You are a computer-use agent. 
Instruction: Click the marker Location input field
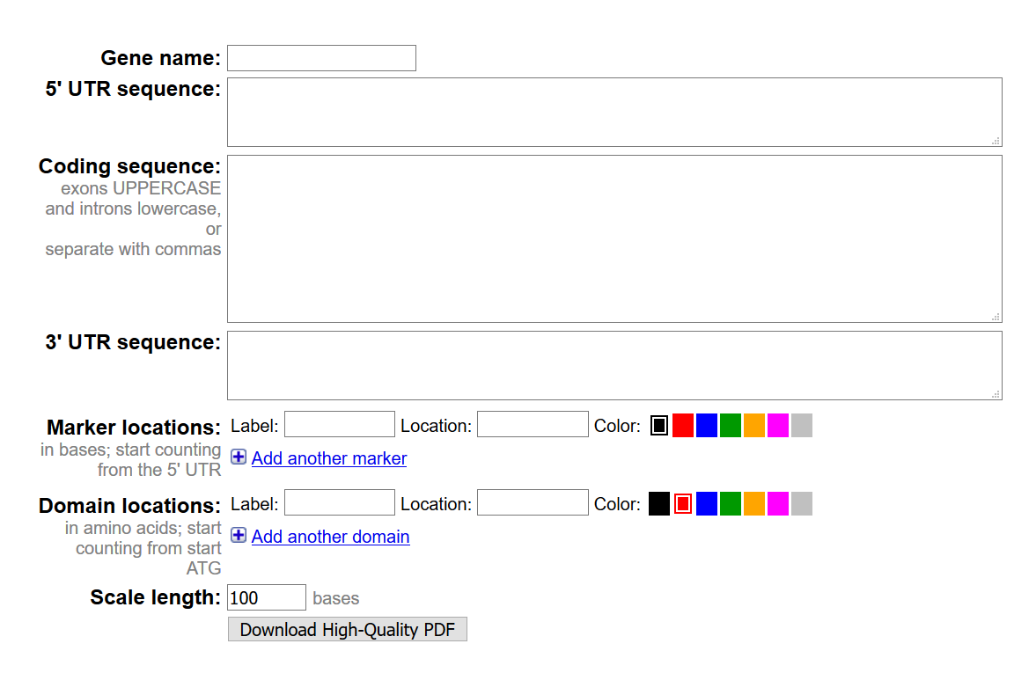[x=532, y=425]
